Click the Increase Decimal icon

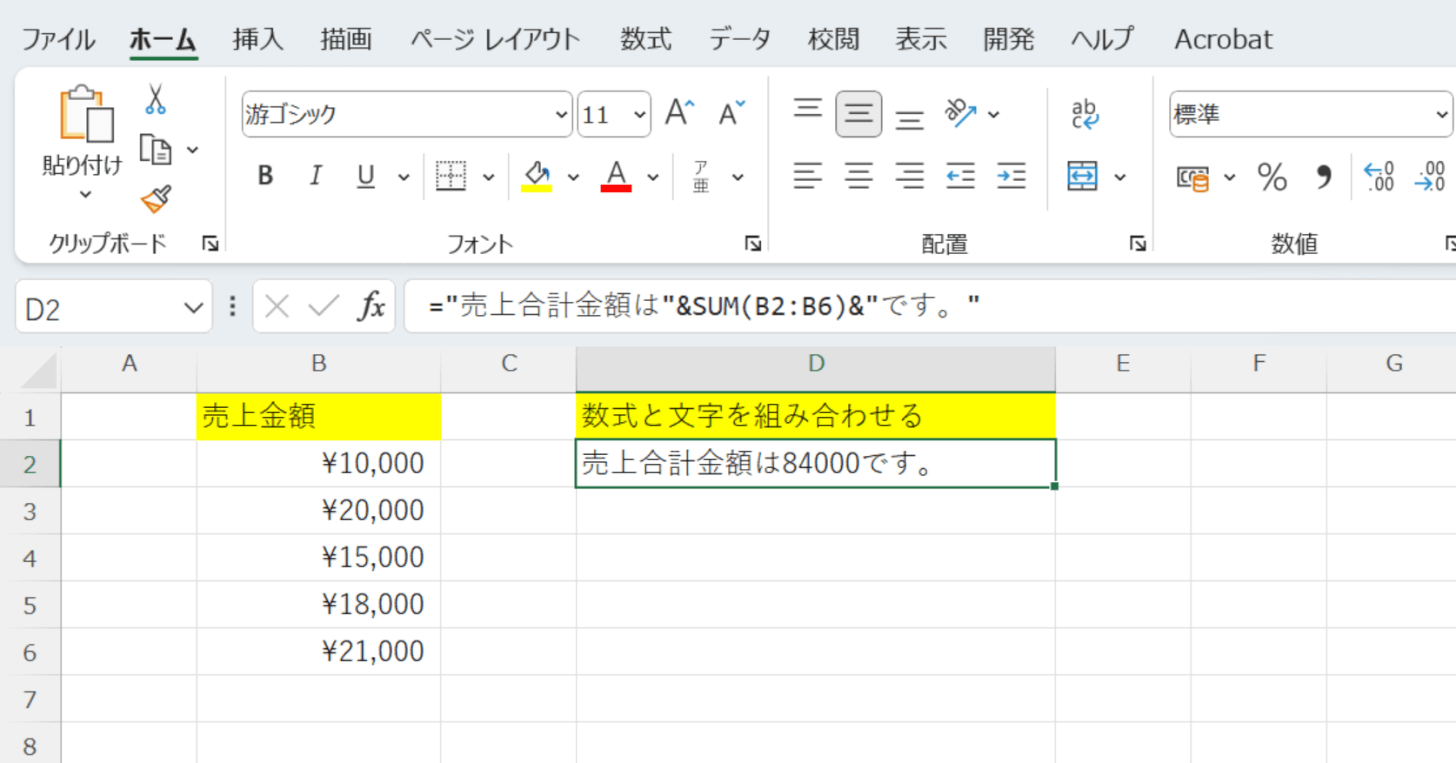[1379, 178]
